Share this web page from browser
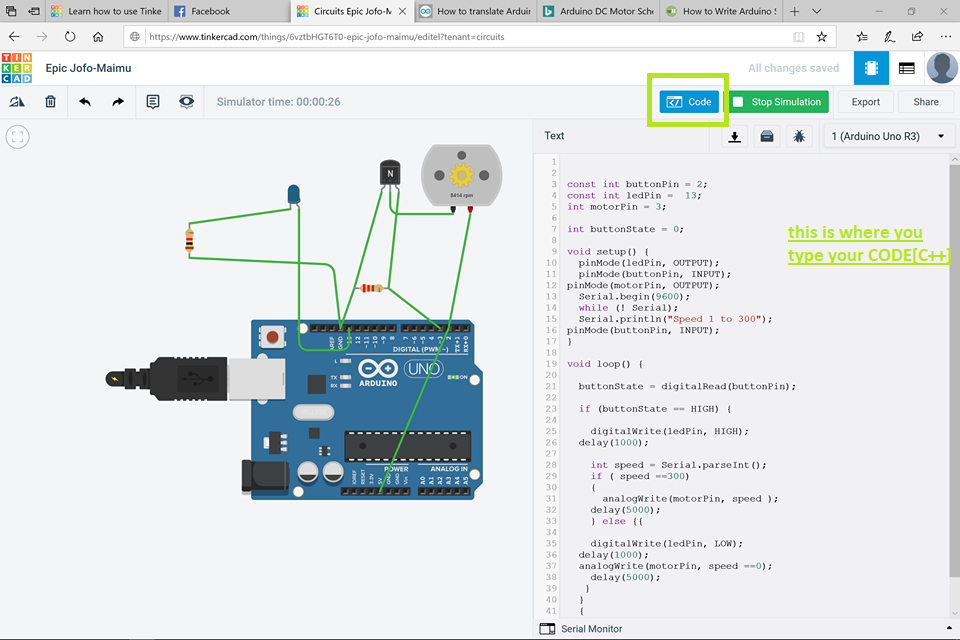This screenshot has height=640, width=960. [x=917, y=37]
